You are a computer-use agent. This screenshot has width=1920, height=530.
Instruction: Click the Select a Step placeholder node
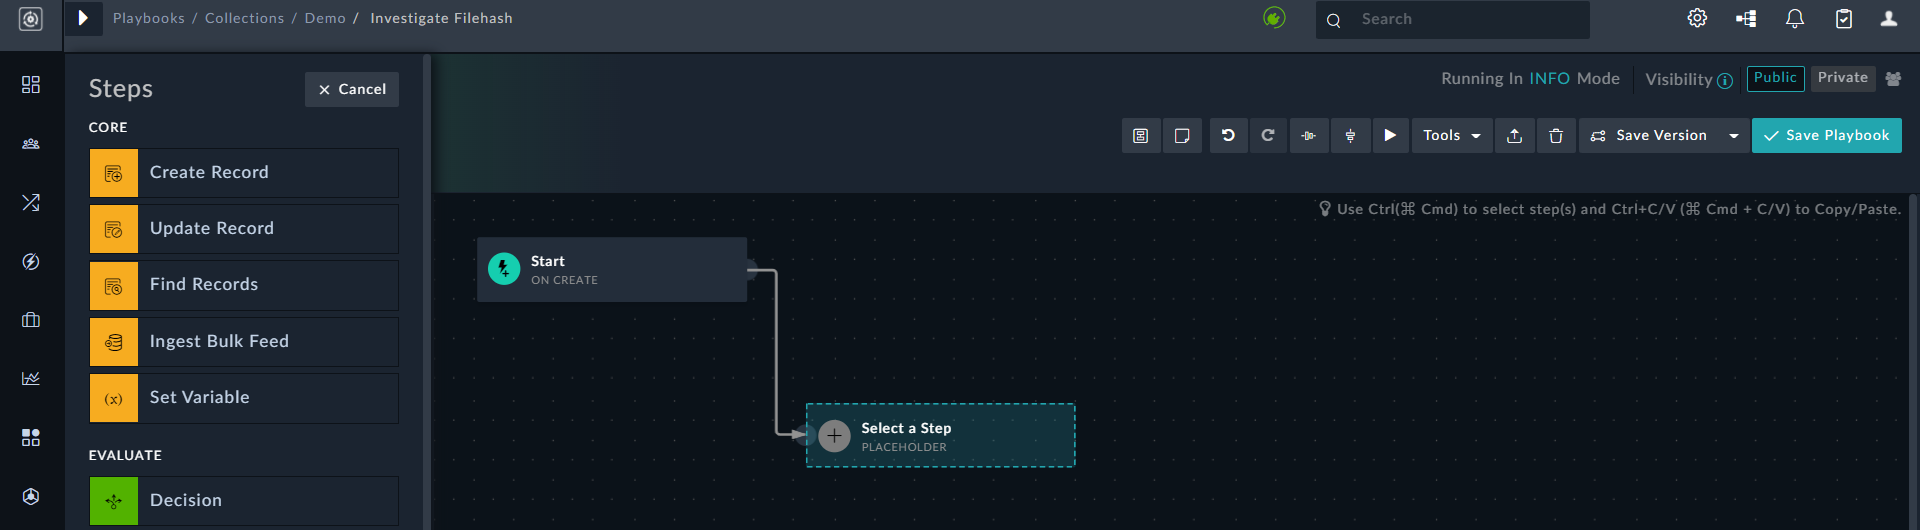click(941, 436)
